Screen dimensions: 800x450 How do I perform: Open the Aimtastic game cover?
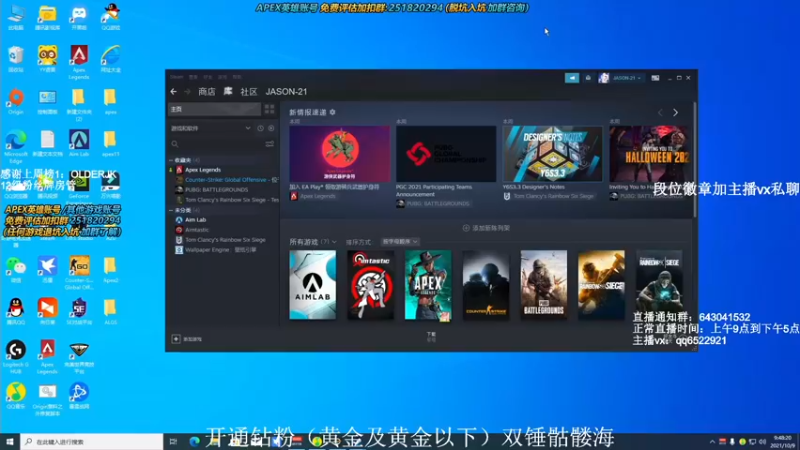tap(370, 285)
